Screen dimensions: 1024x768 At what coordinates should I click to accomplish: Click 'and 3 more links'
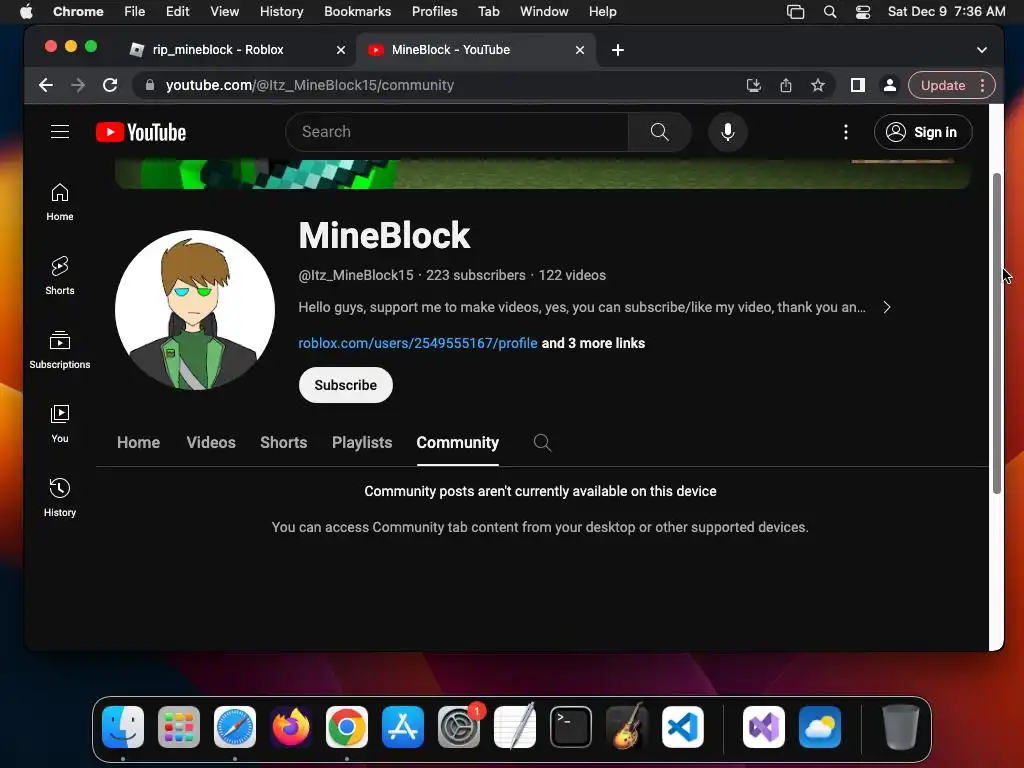(593, 344)
